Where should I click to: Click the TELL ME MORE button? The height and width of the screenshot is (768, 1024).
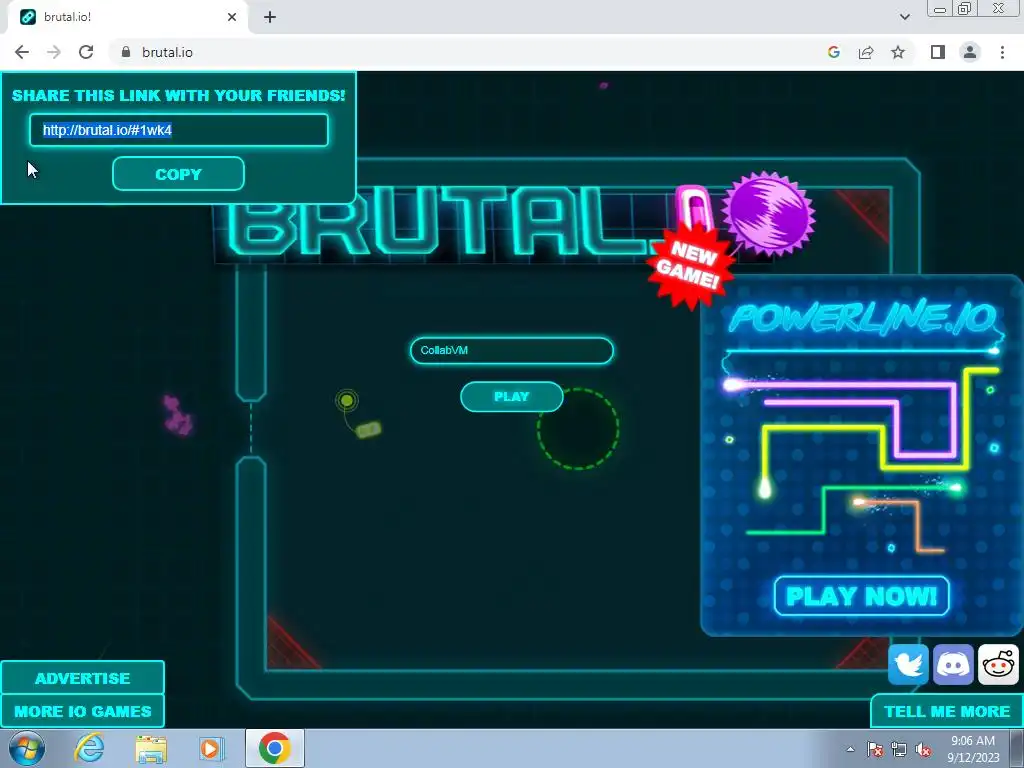947,711
